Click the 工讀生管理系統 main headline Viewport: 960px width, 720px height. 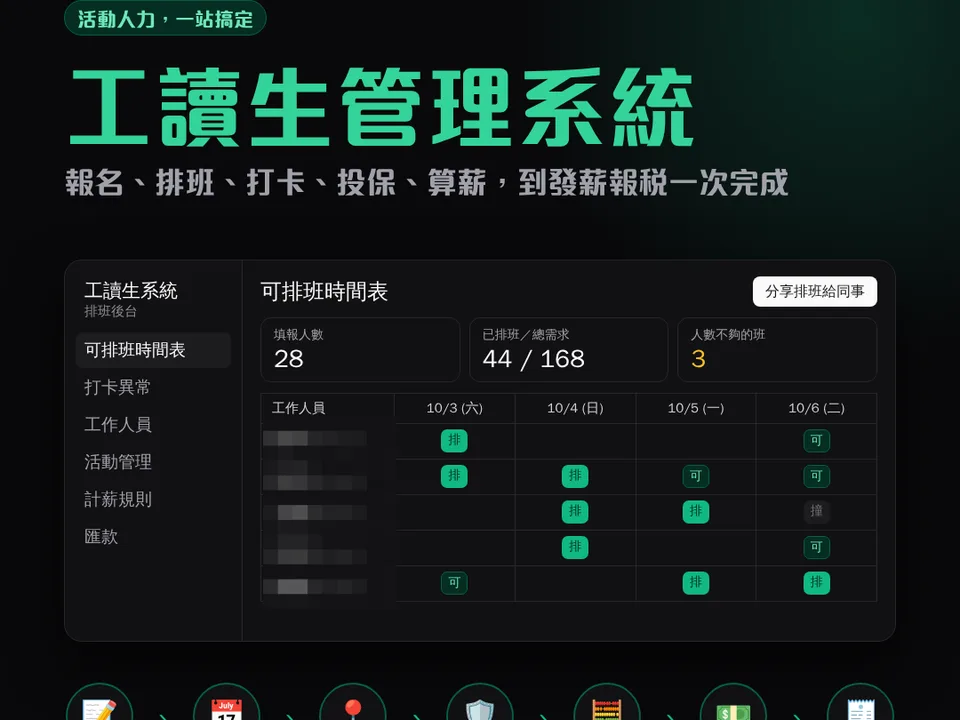381,107
